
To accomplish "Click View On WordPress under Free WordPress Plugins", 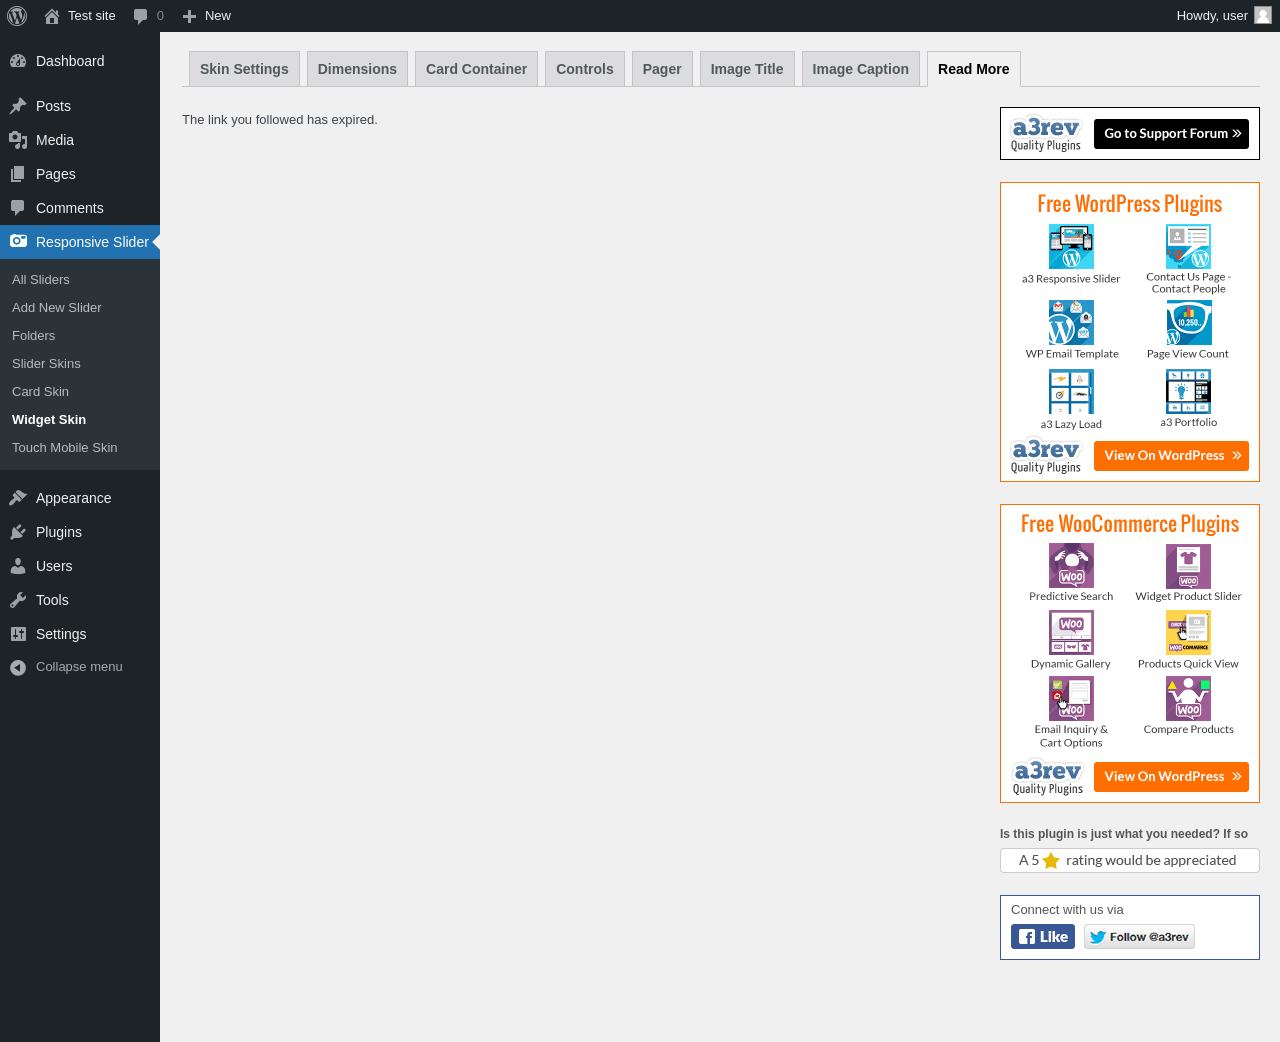I will pos(1171,456).
